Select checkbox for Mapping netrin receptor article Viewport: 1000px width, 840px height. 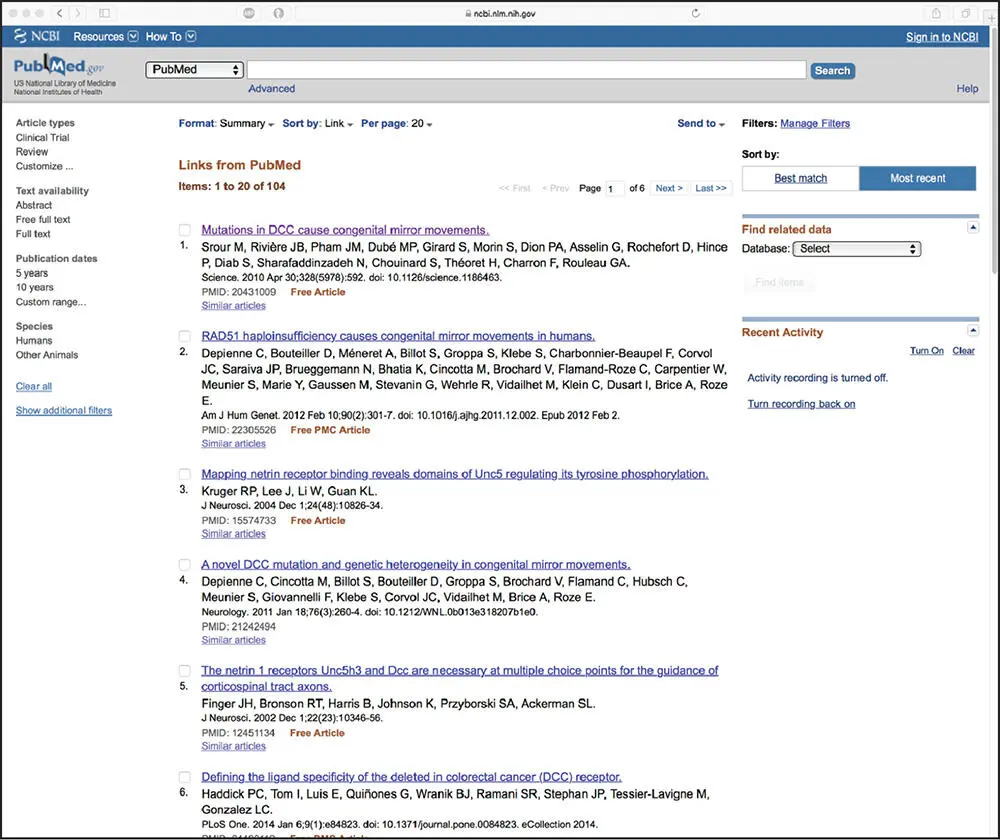pos(185,474)
